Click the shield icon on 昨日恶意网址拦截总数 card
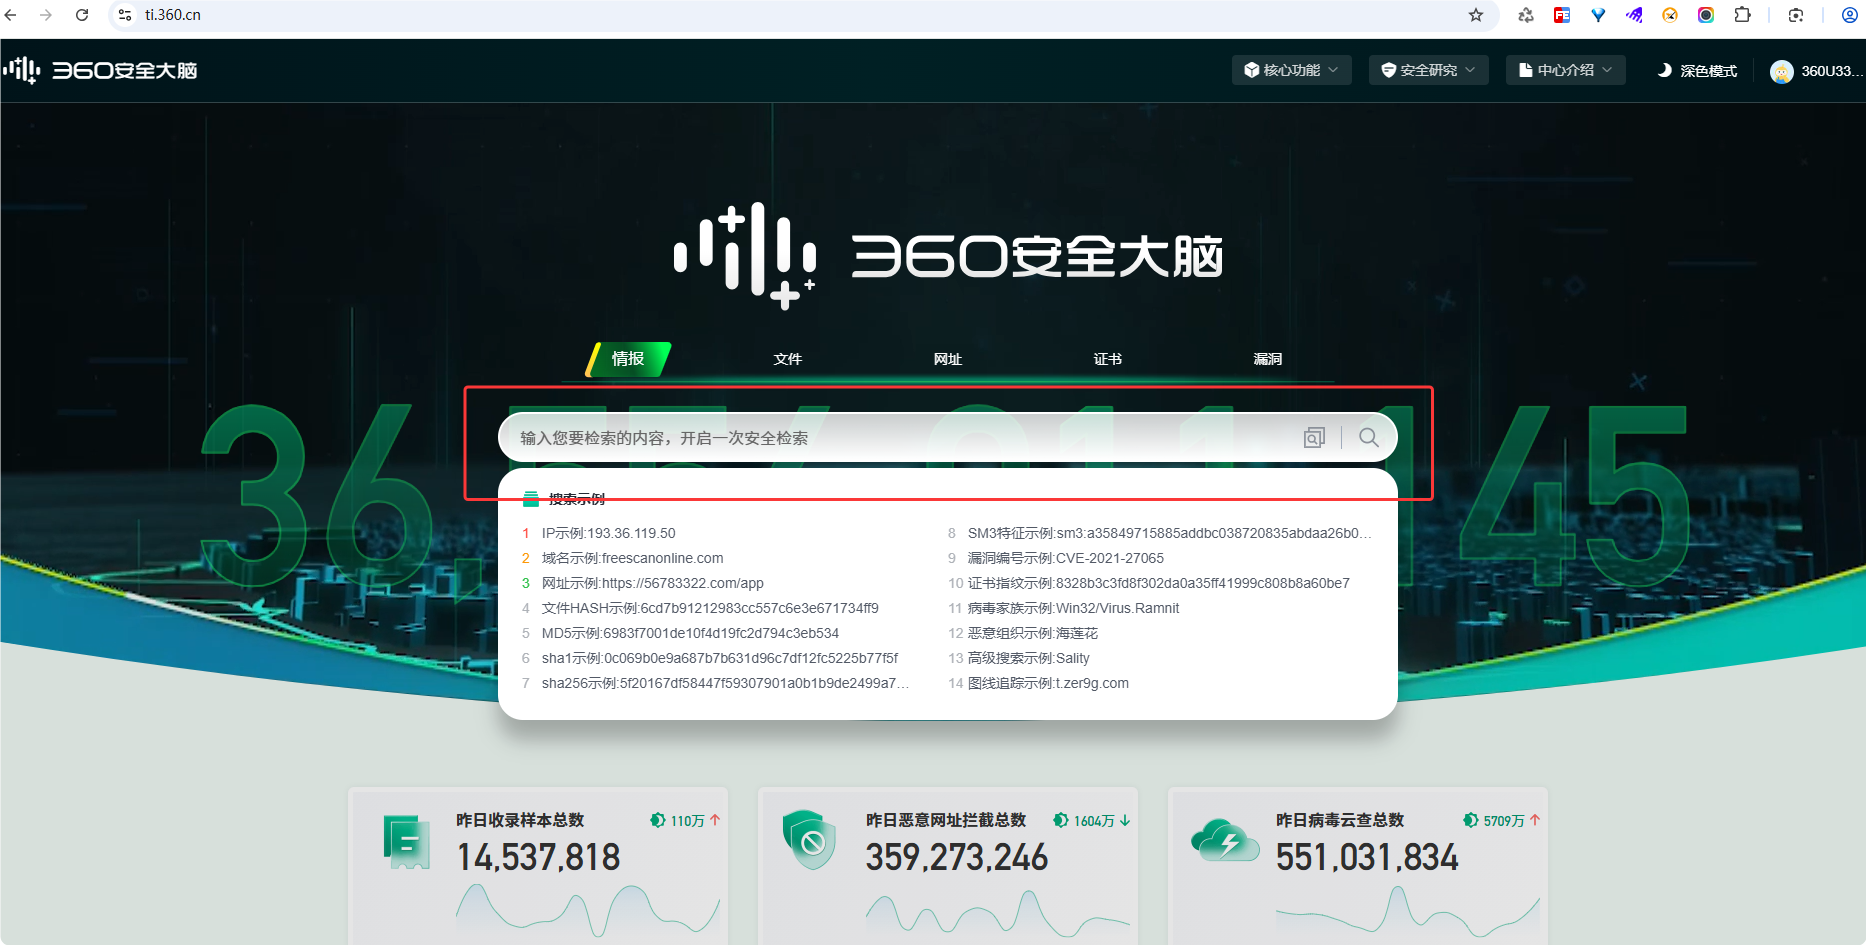Viewport: 1866px width, 945px height. coord(809,839)
